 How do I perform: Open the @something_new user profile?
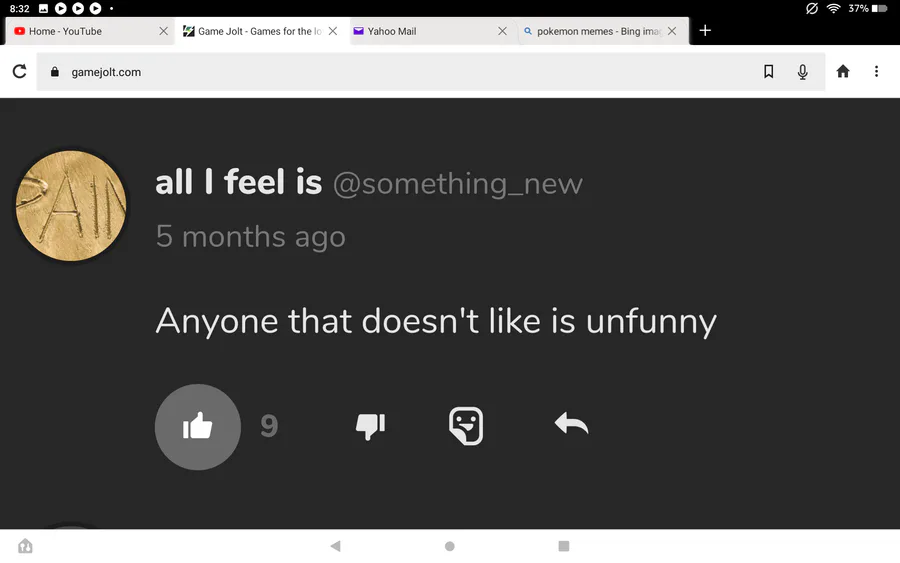[457, 183]
